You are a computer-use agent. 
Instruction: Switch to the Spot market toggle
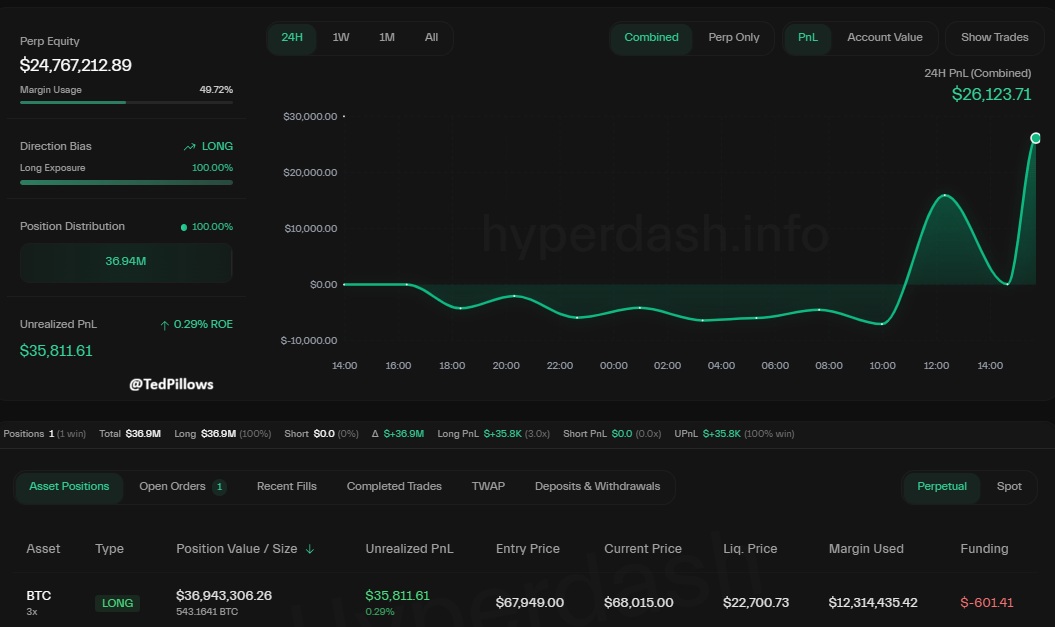[x=1009, y=486]
